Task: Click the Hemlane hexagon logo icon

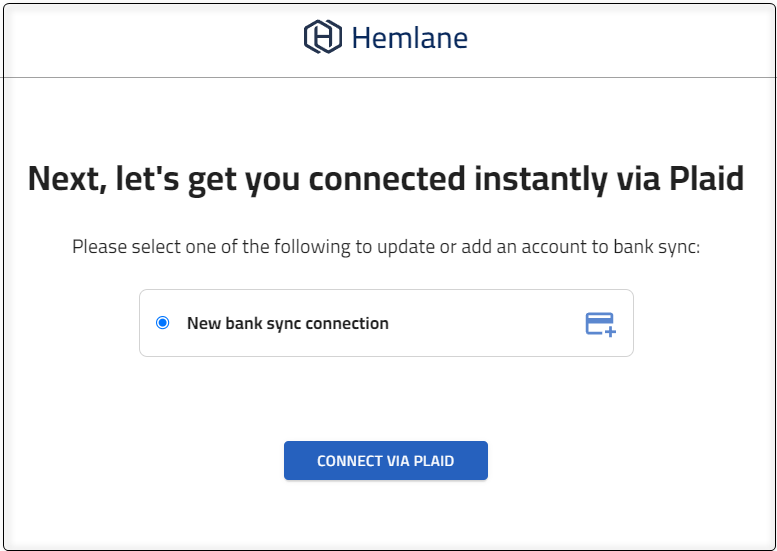Action: (323, 38)
